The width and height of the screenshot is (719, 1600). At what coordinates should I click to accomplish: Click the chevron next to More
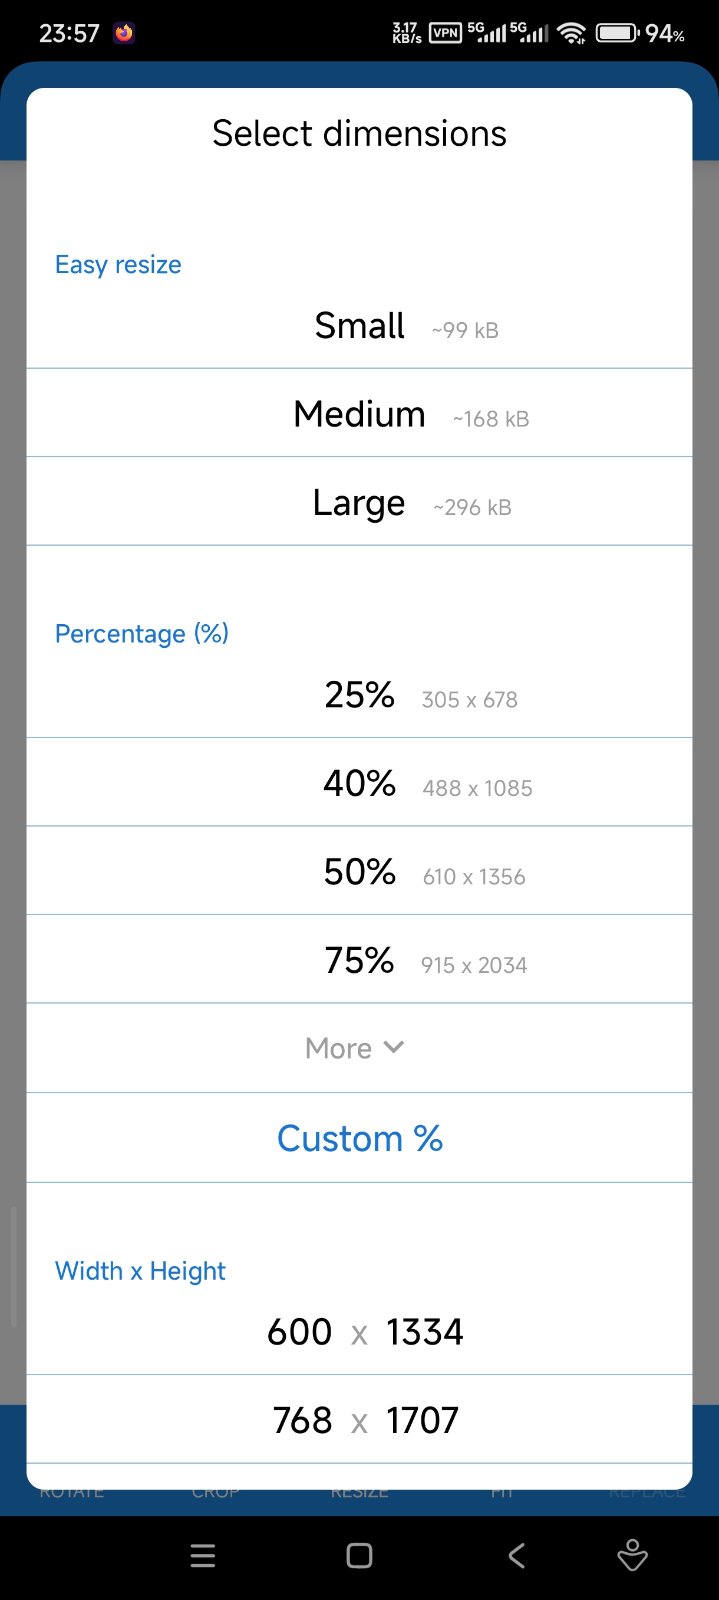click(394, 1047)
